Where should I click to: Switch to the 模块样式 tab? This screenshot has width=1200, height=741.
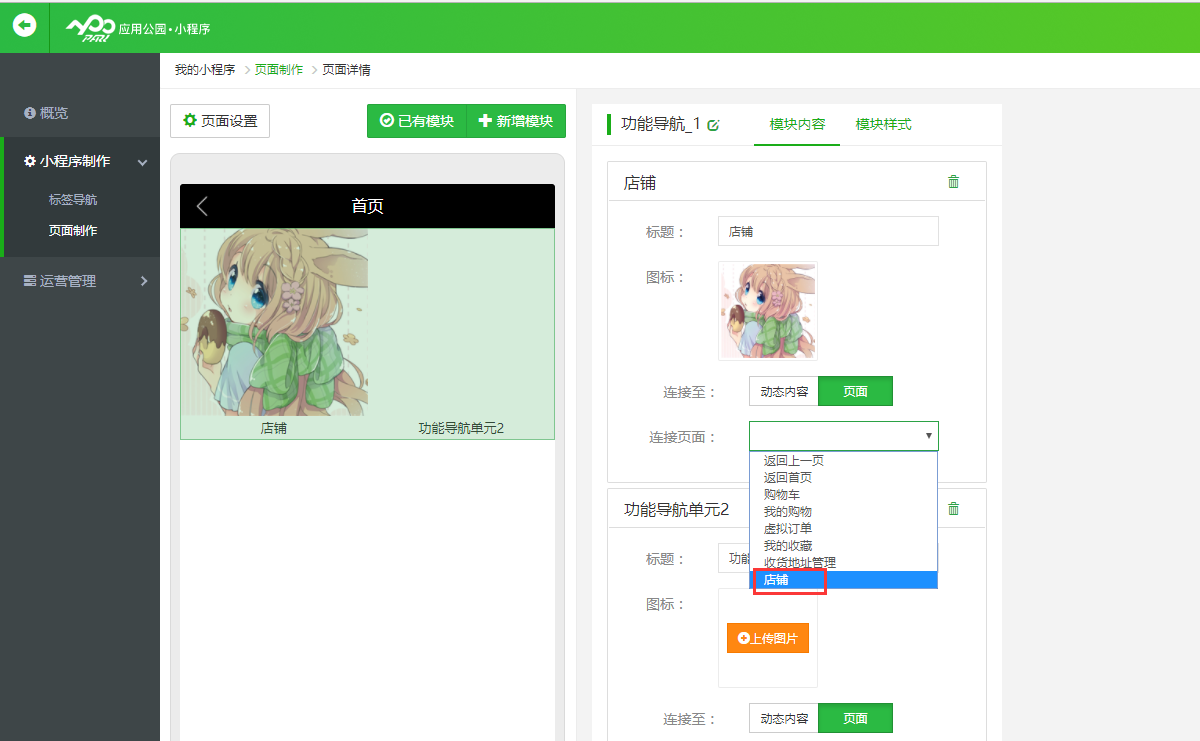click(883, 125)
